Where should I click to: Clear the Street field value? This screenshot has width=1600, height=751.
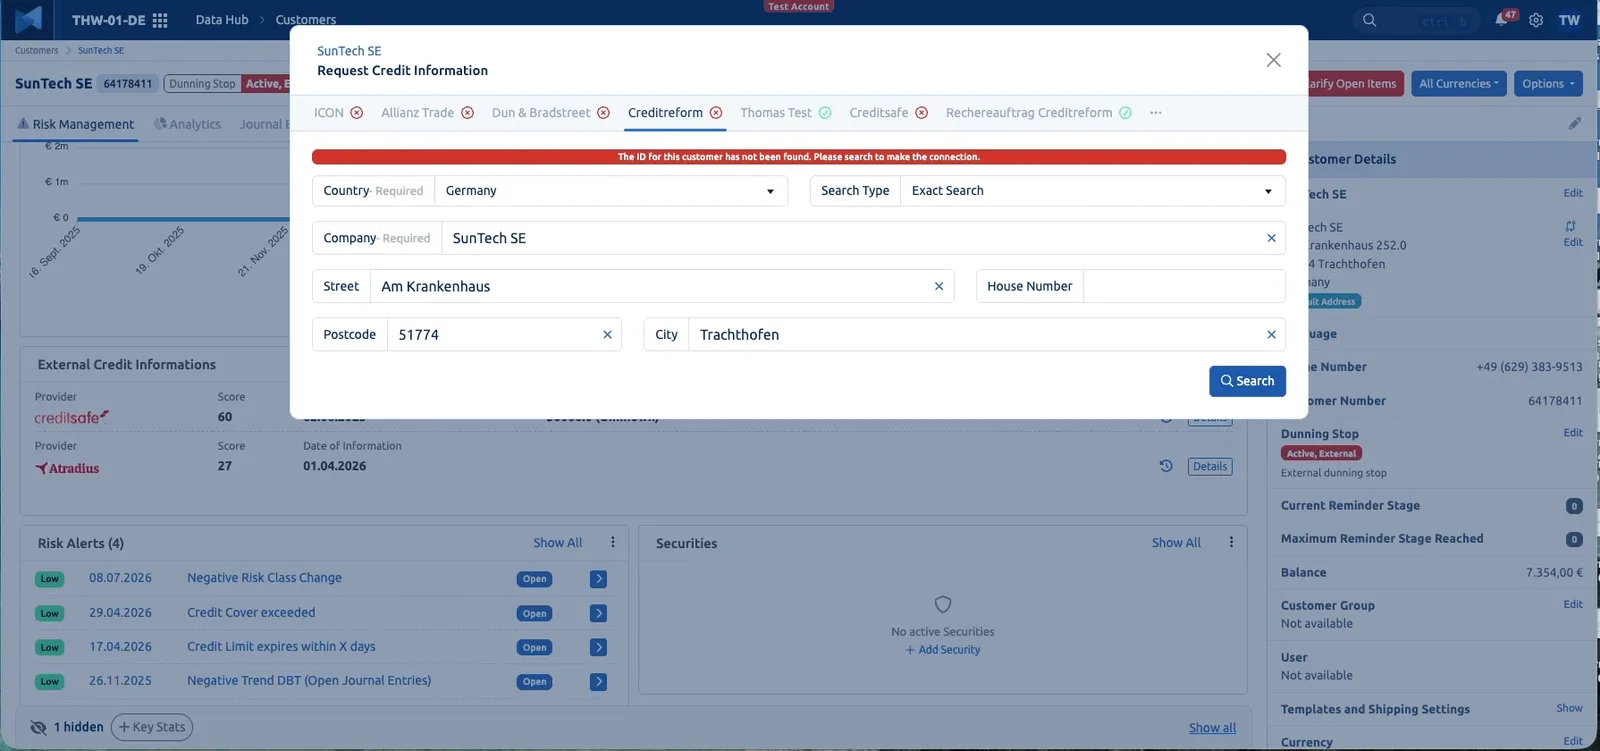click(939, 286)
